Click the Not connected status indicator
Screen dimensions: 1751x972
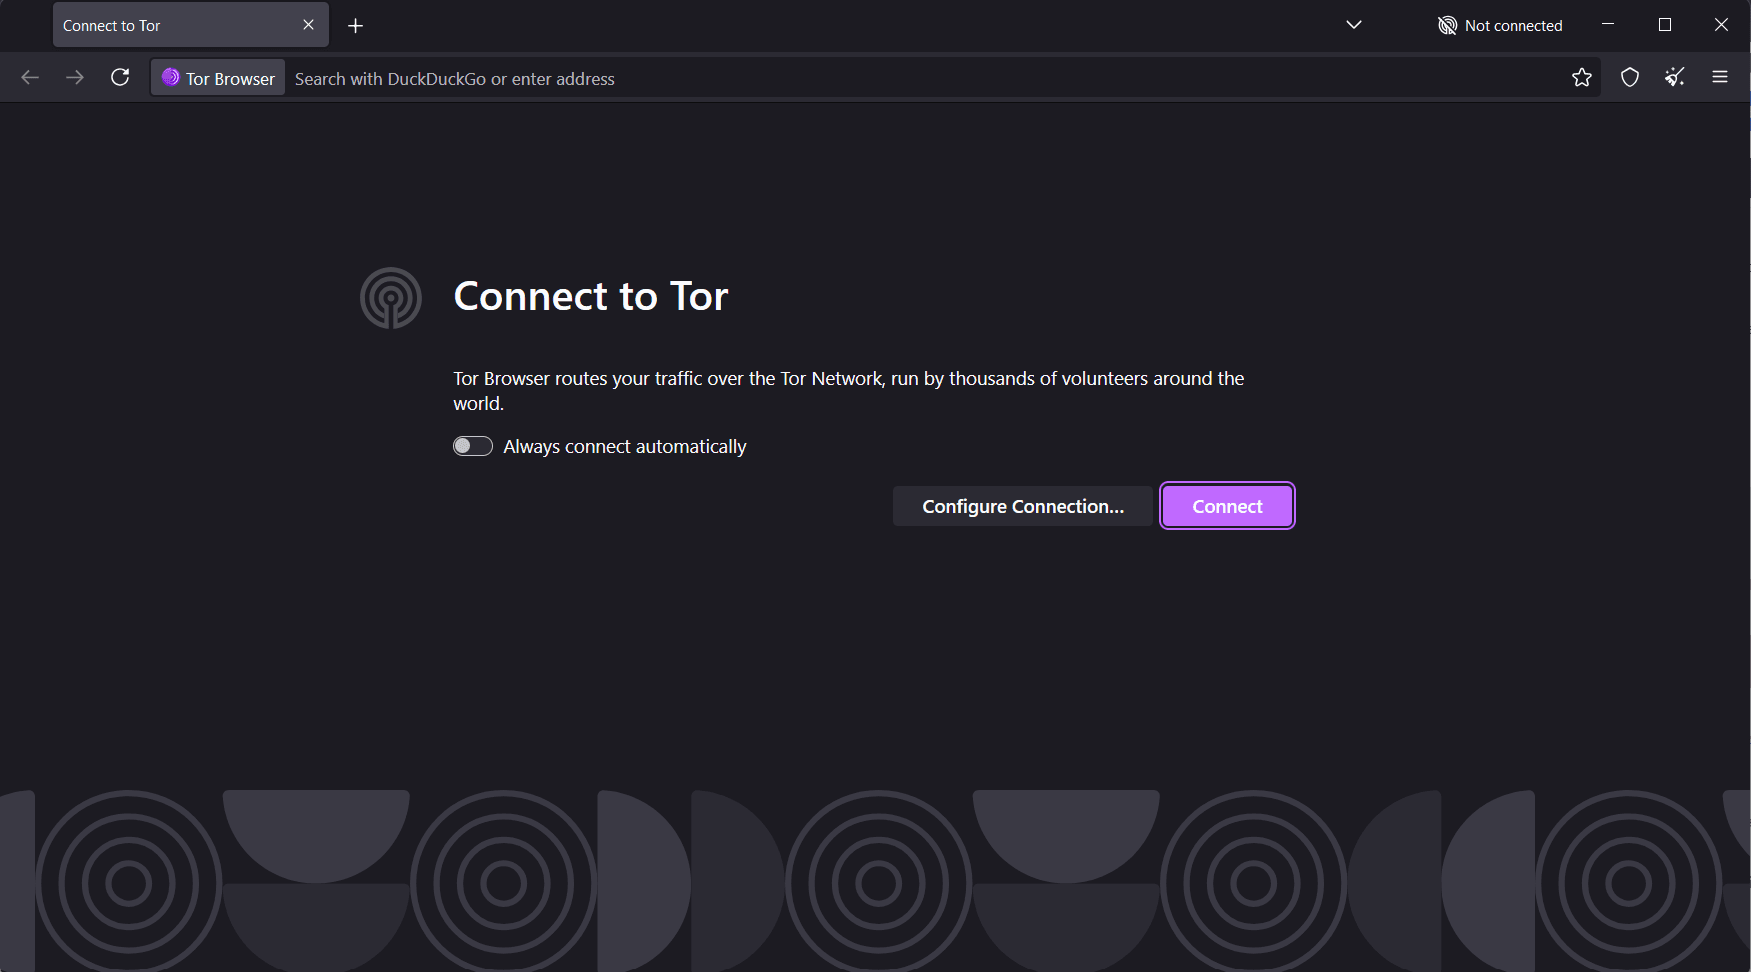pyautogui.click(x=1500, y=26)
